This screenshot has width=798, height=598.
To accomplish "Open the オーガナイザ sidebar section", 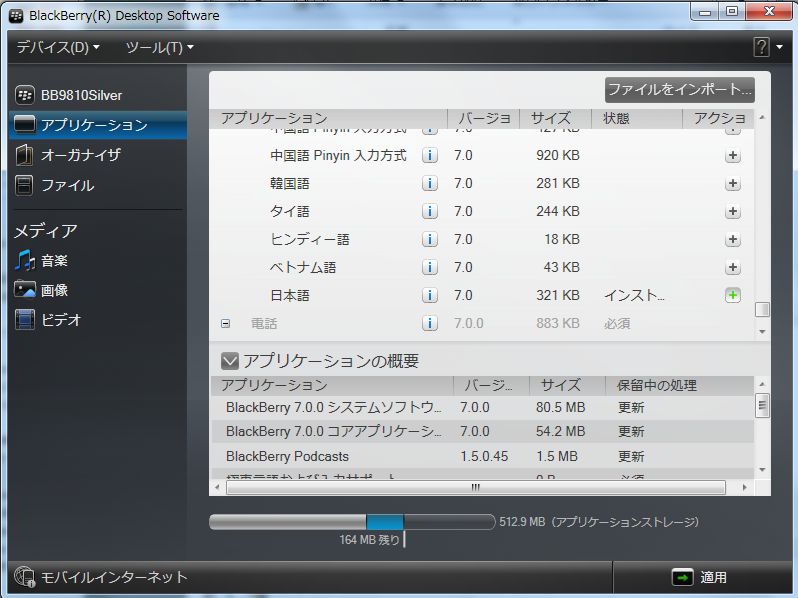I will tap(68, 155).
